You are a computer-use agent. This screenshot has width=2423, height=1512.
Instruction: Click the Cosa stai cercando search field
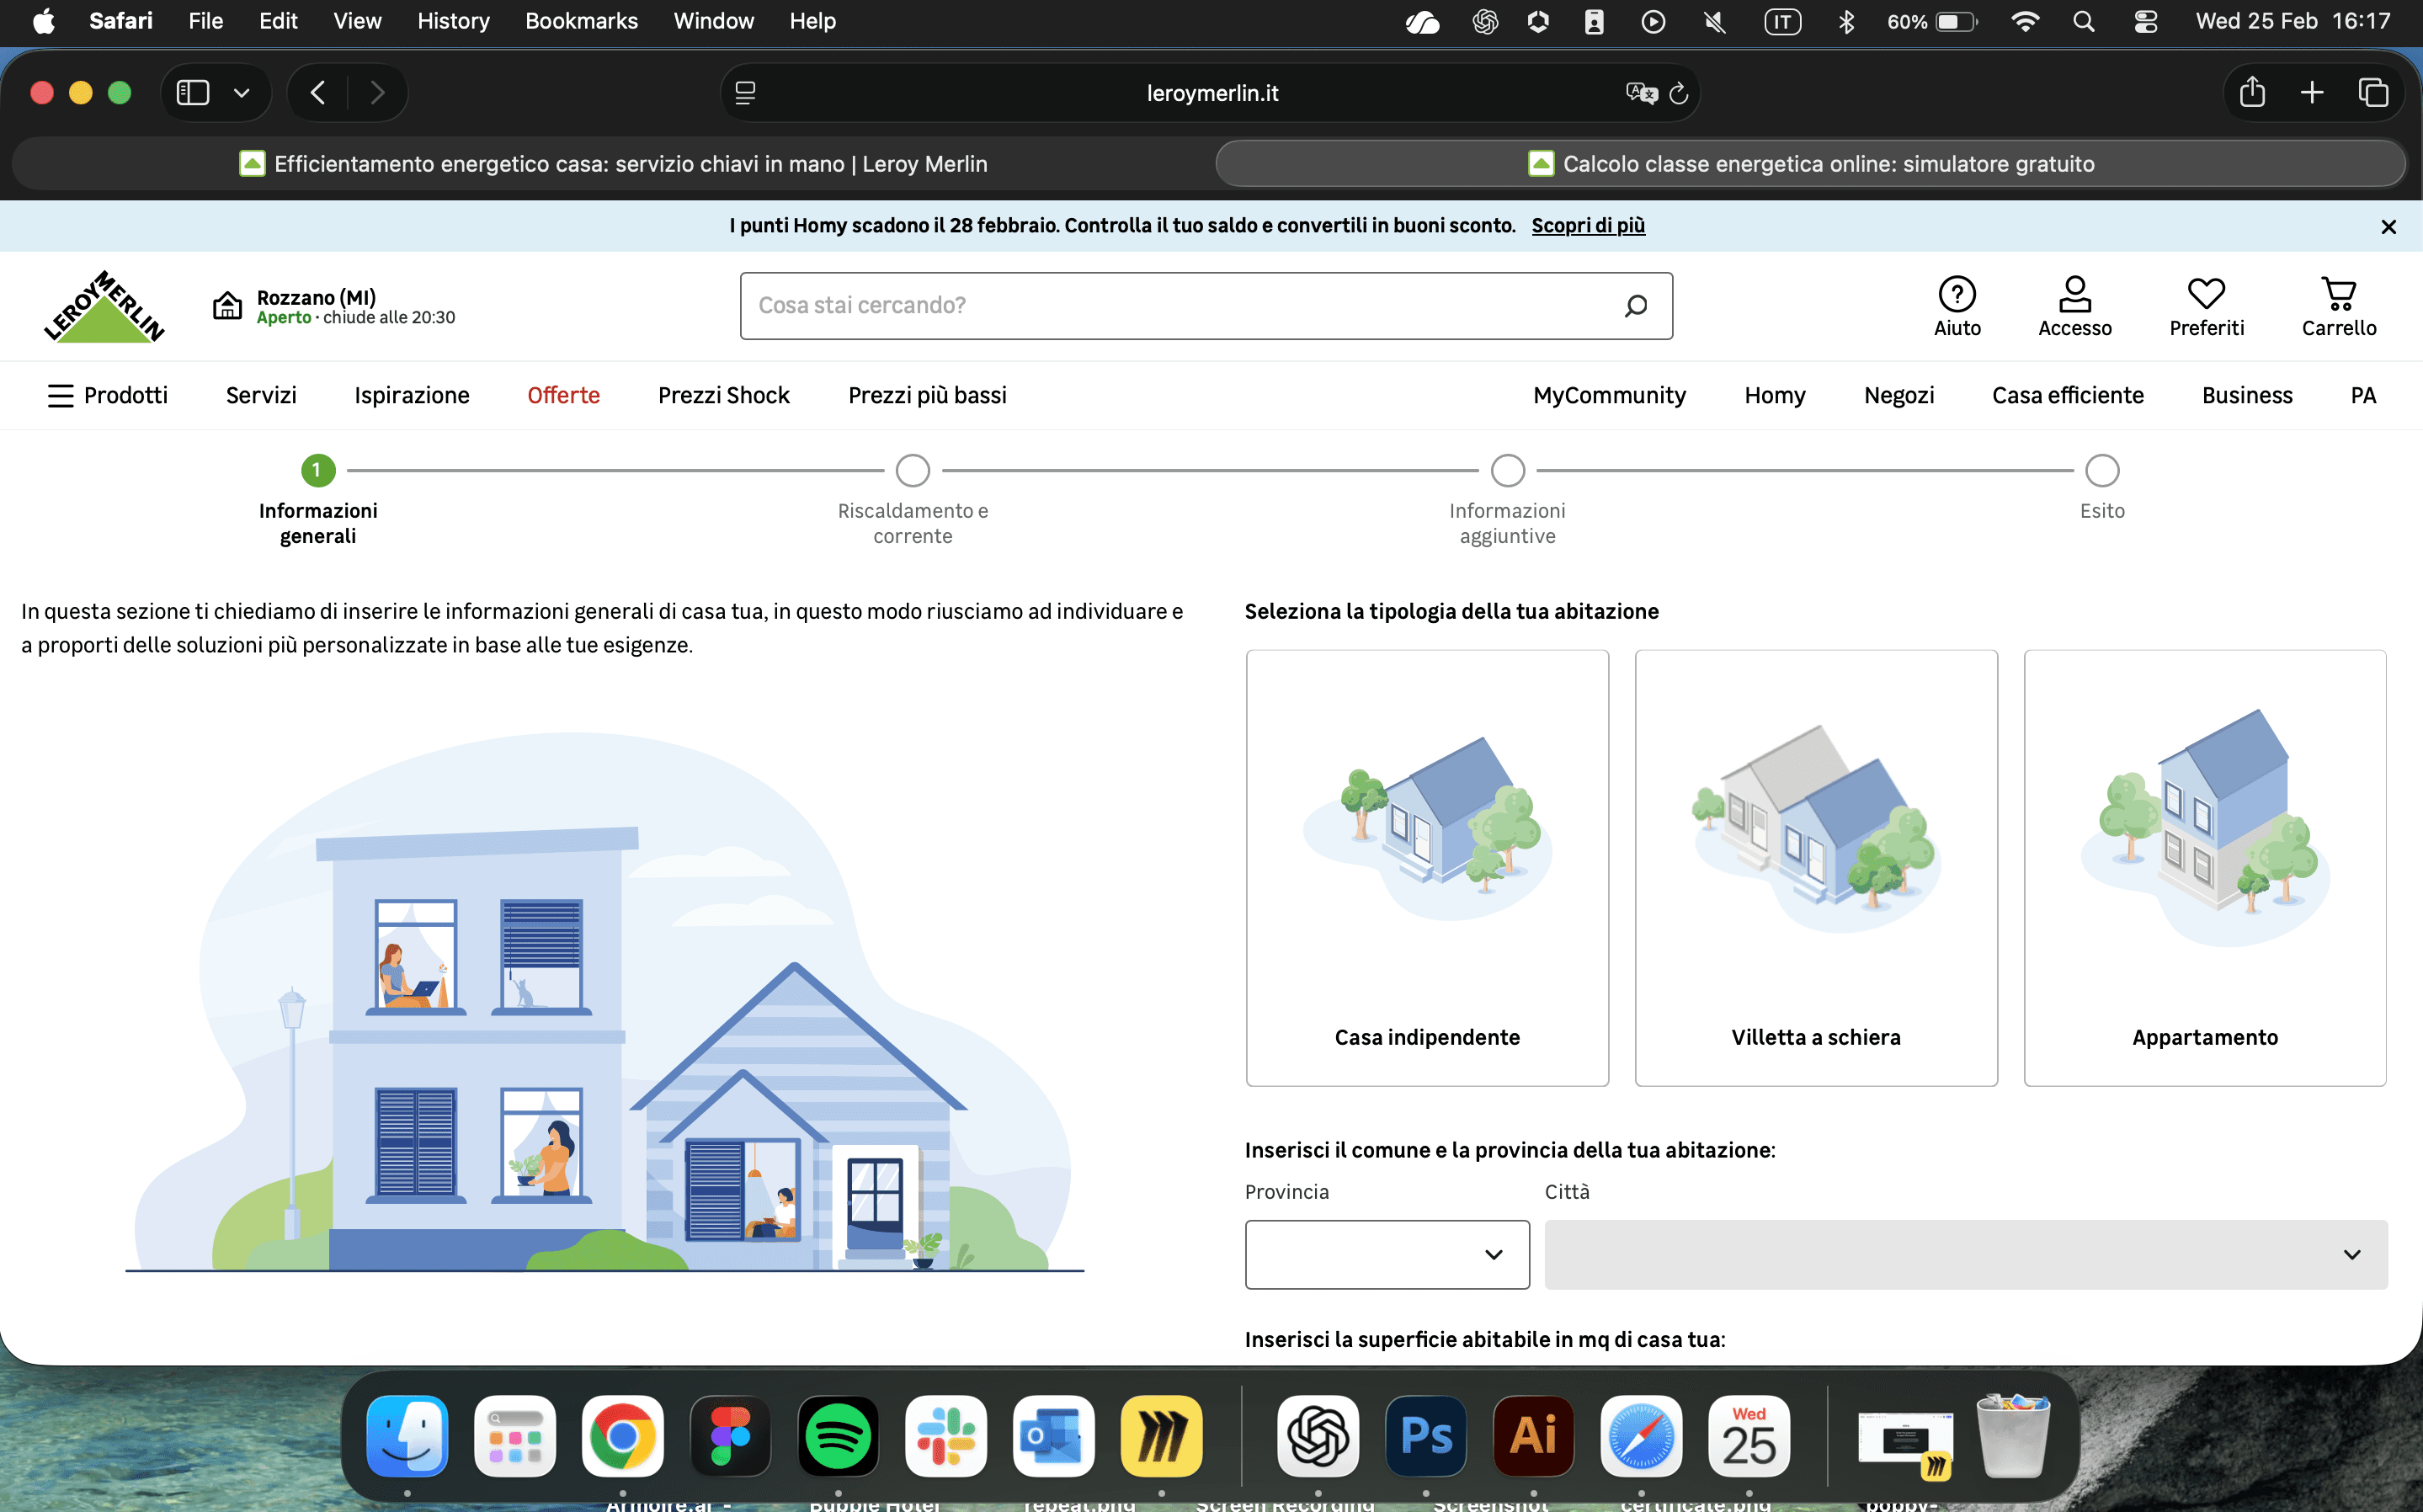click(x=1180, y=306)
